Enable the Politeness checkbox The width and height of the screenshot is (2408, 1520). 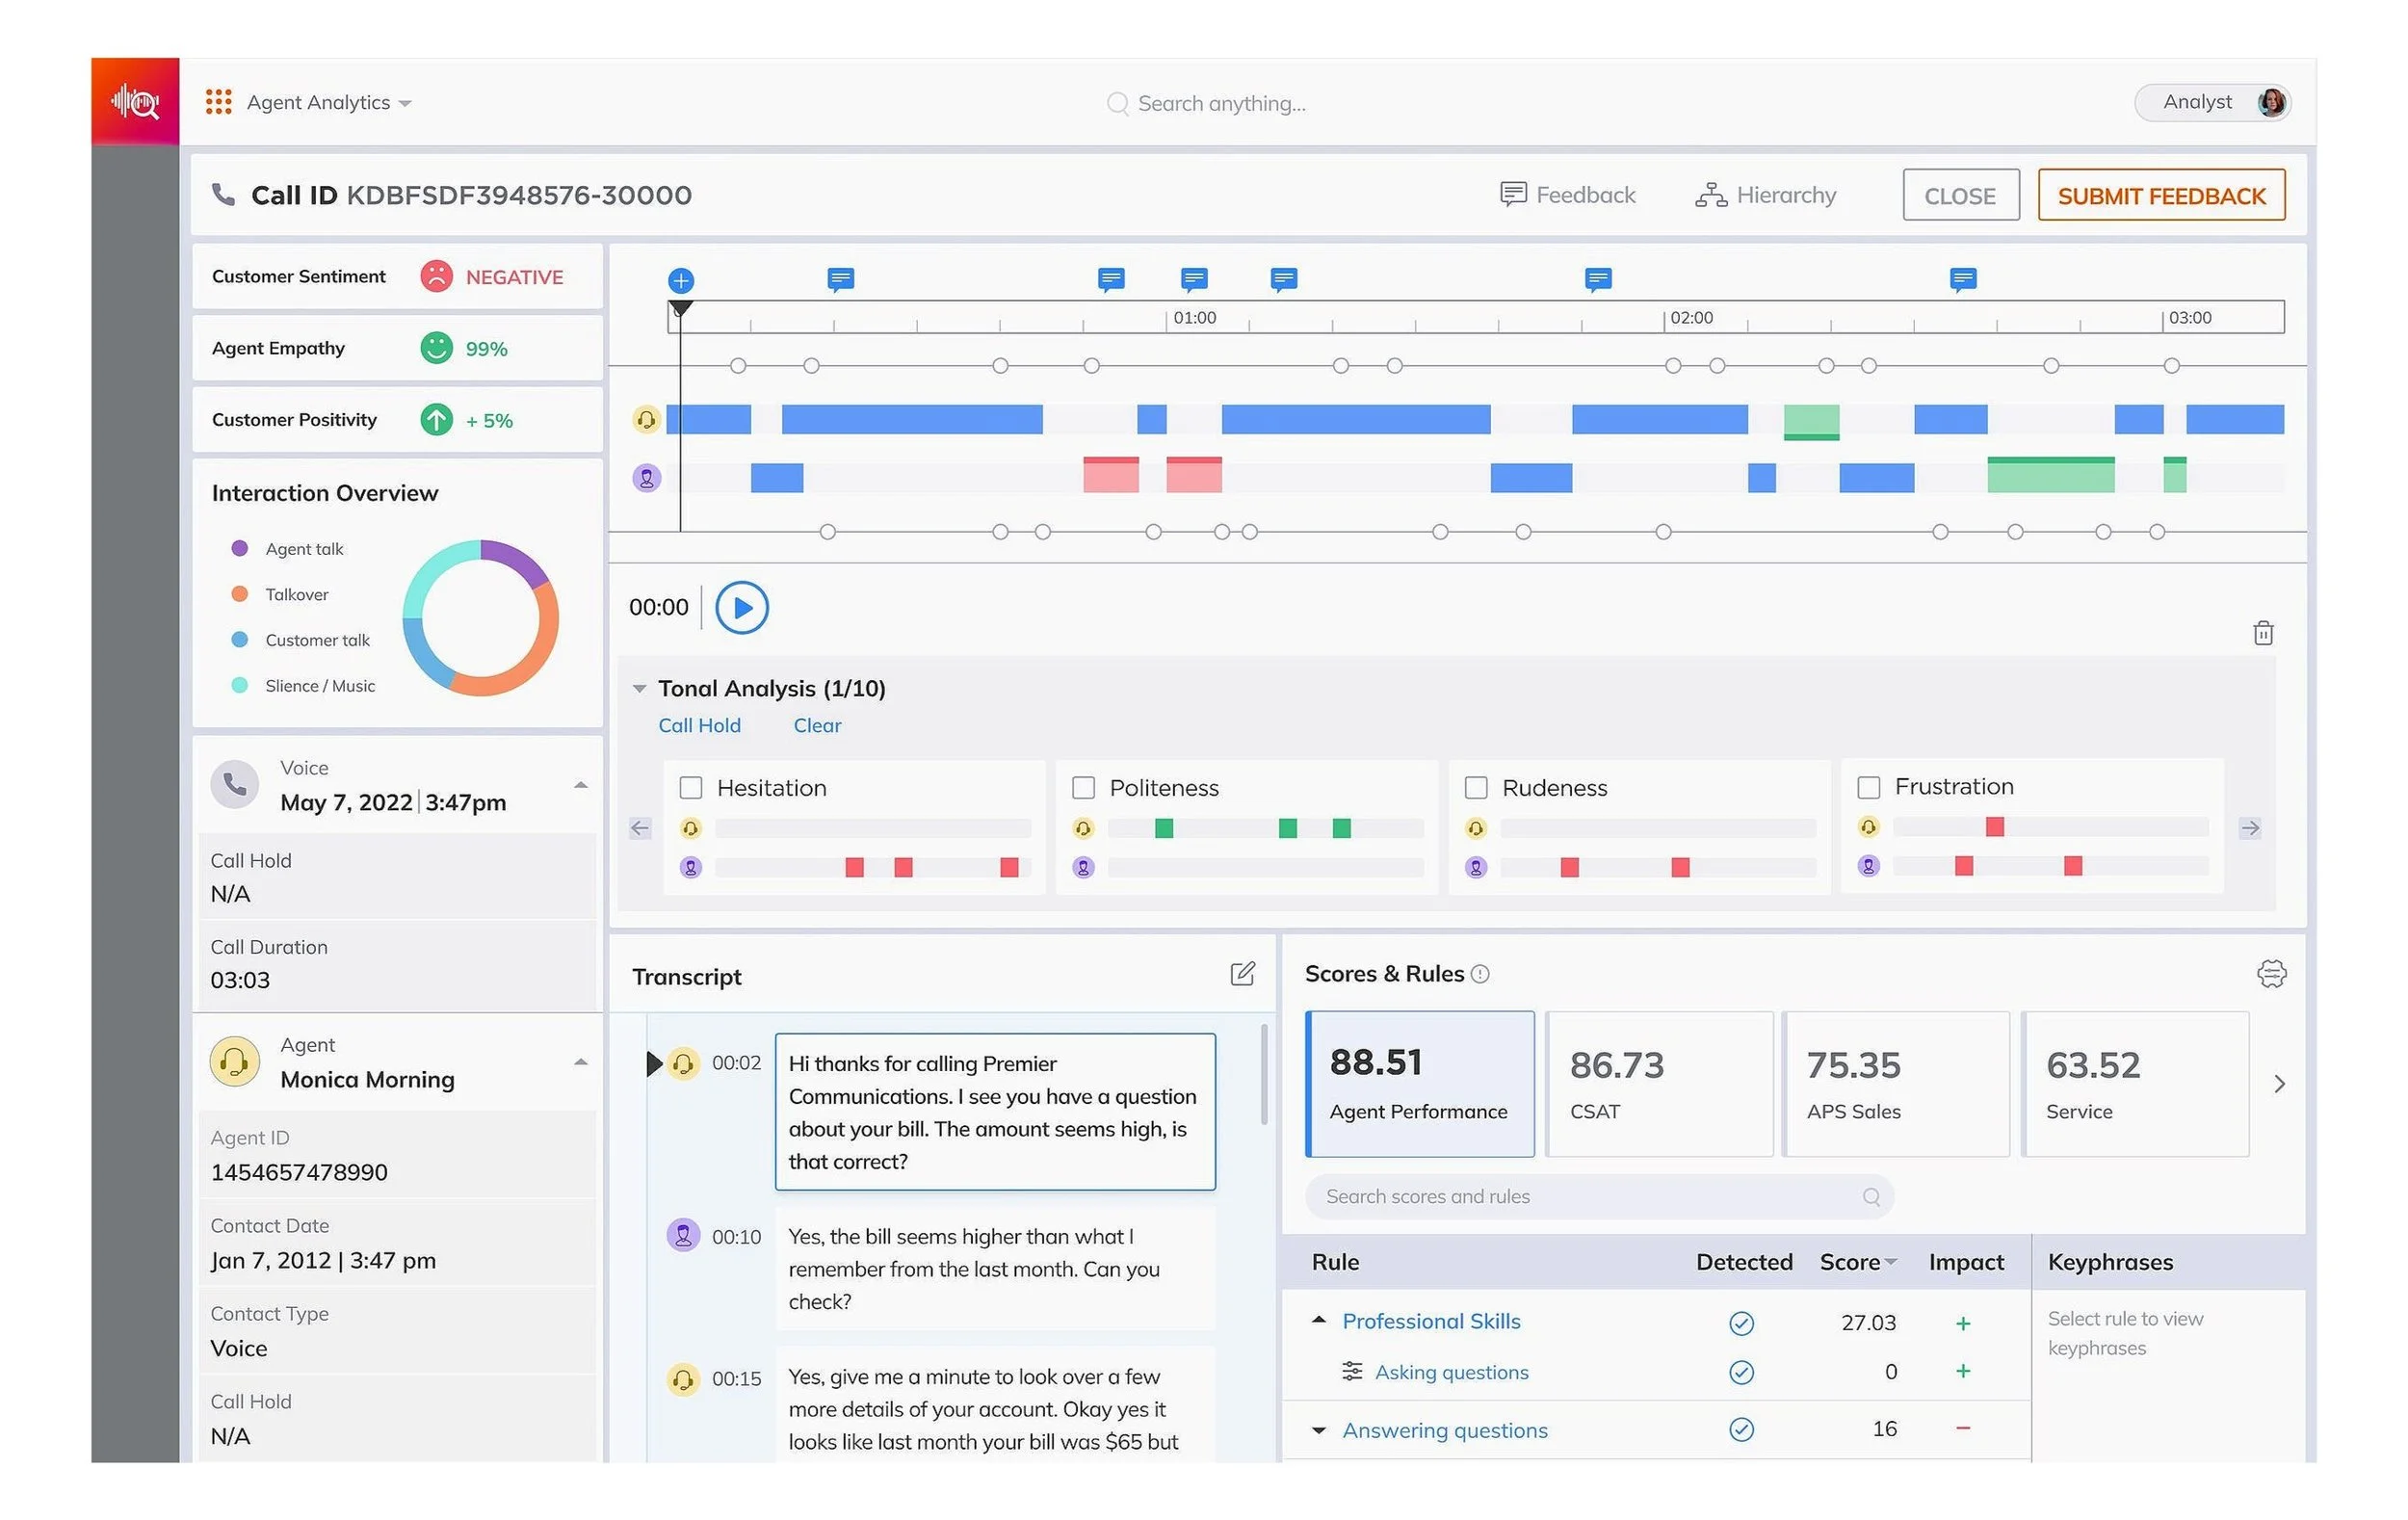click(1083, 788)
